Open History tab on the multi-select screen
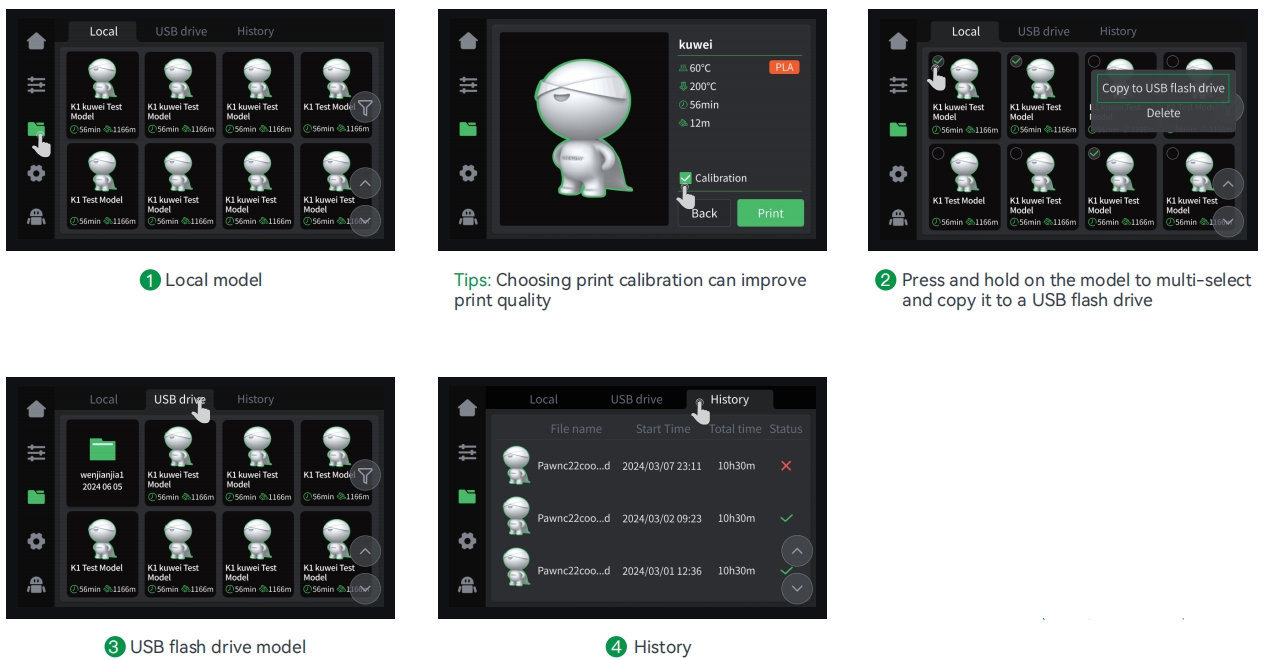Image resolution: width=1266 pixels, height=660 pixels. click(x=1118, y=31)
